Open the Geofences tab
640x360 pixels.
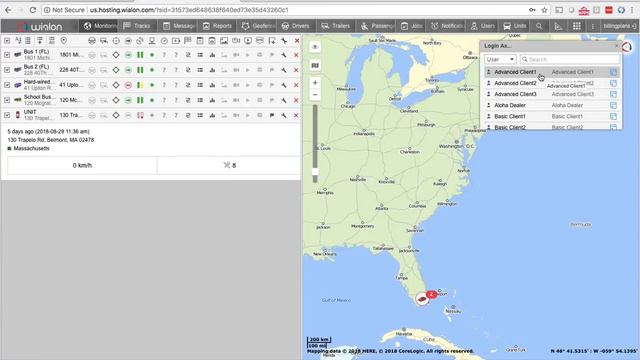click(257, 26)
